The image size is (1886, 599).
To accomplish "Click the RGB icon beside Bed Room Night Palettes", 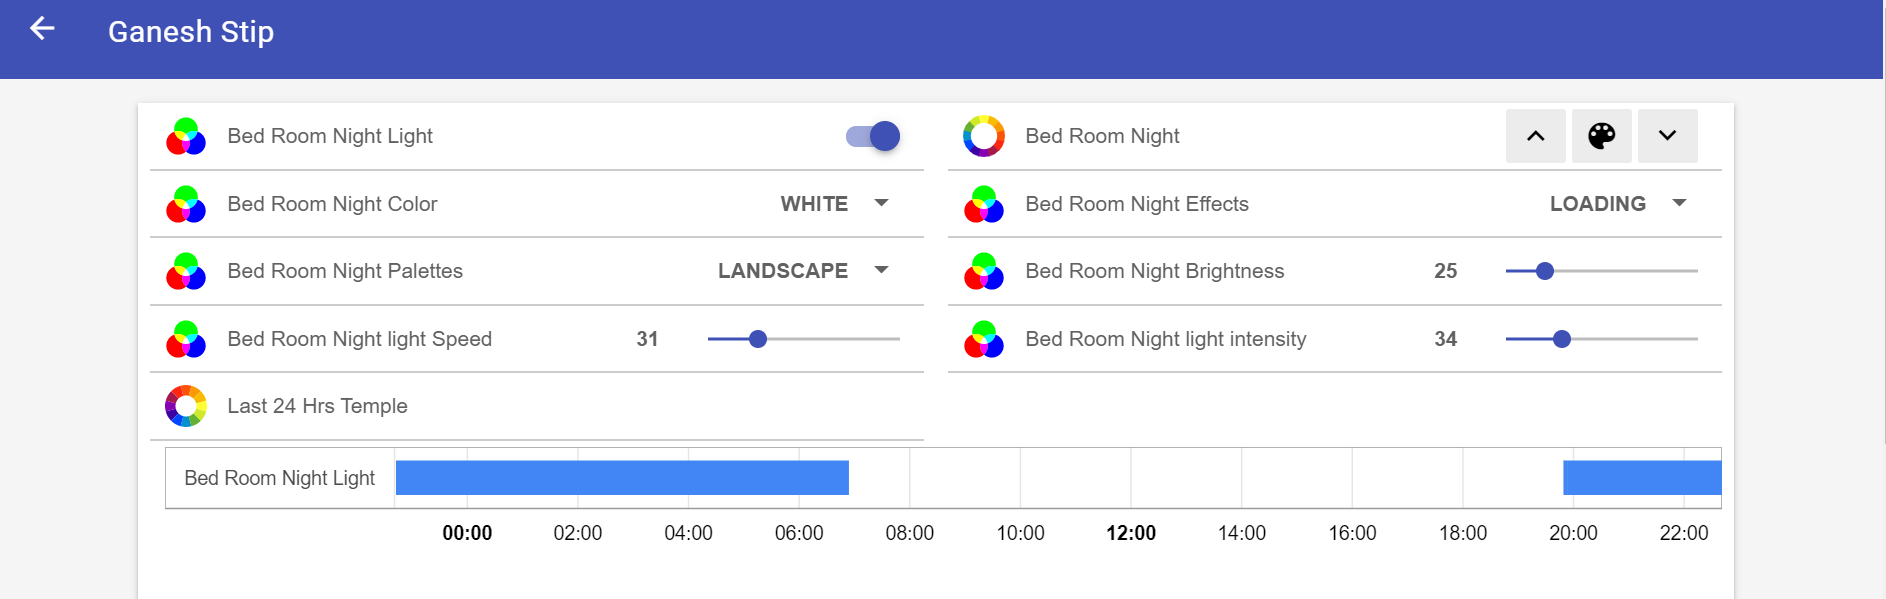I will [x=186, y=271].
